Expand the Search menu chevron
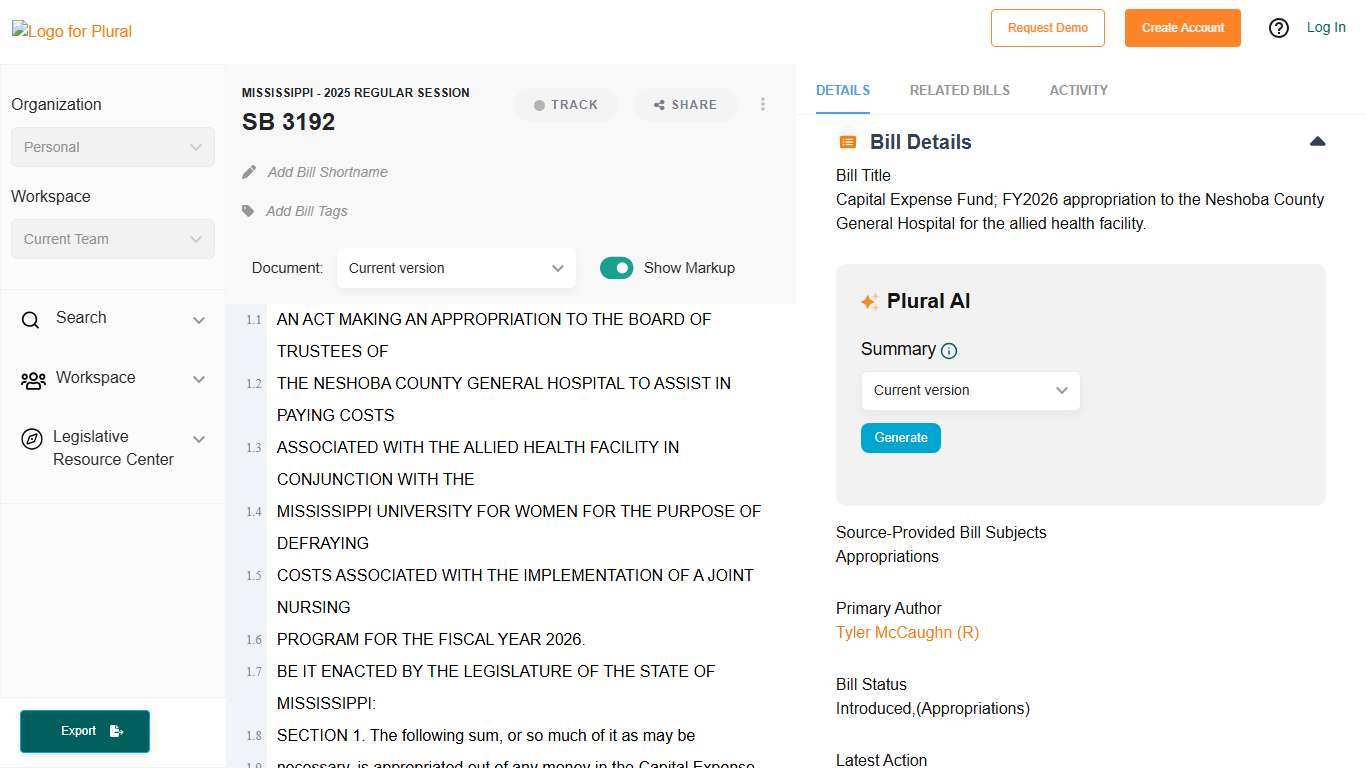 [199, 320]
